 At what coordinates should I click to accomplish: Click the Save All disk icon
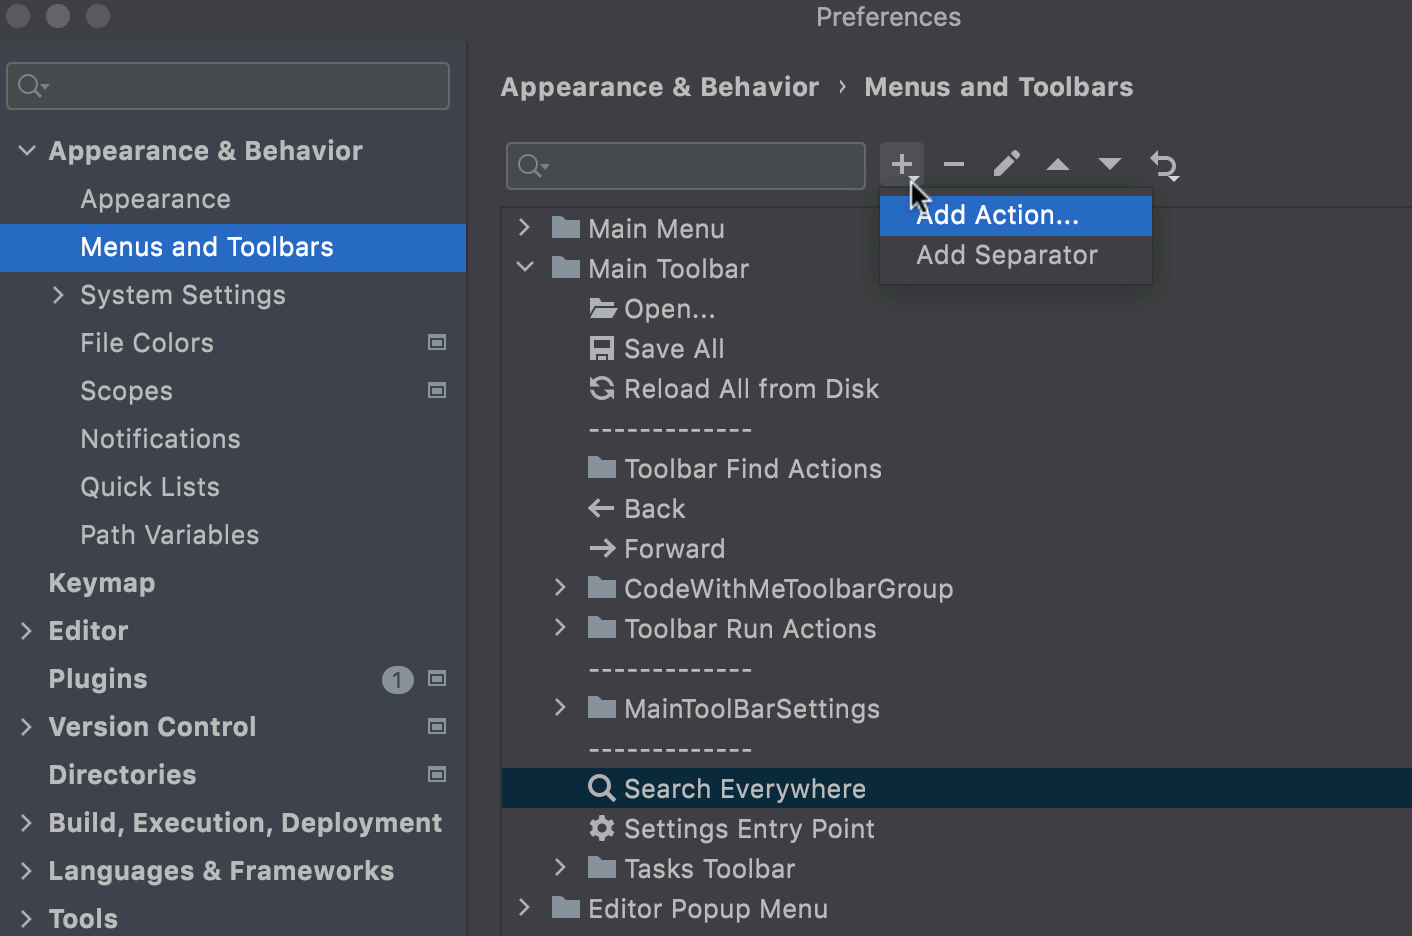tap(602, 349)
